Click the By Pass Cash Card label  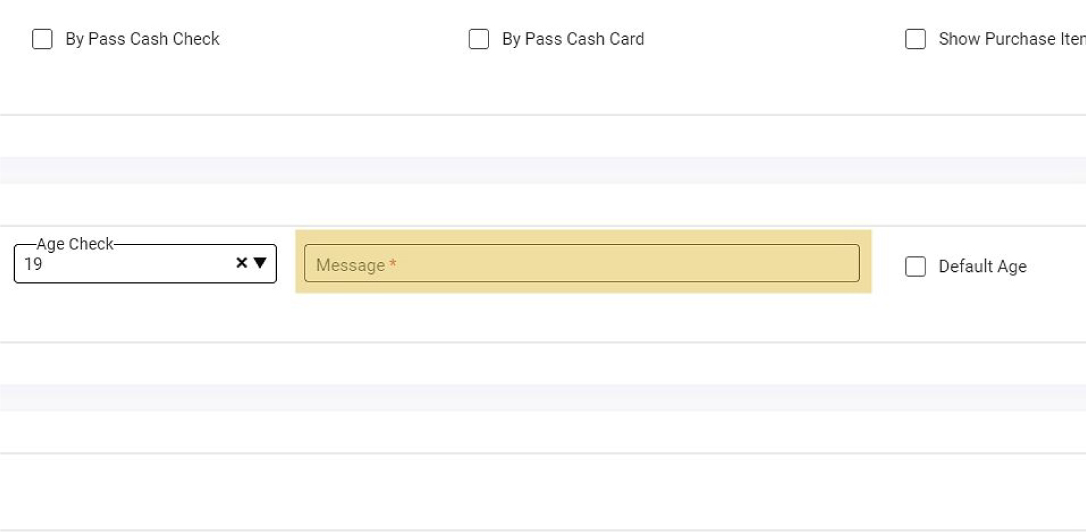click(572, 39)
